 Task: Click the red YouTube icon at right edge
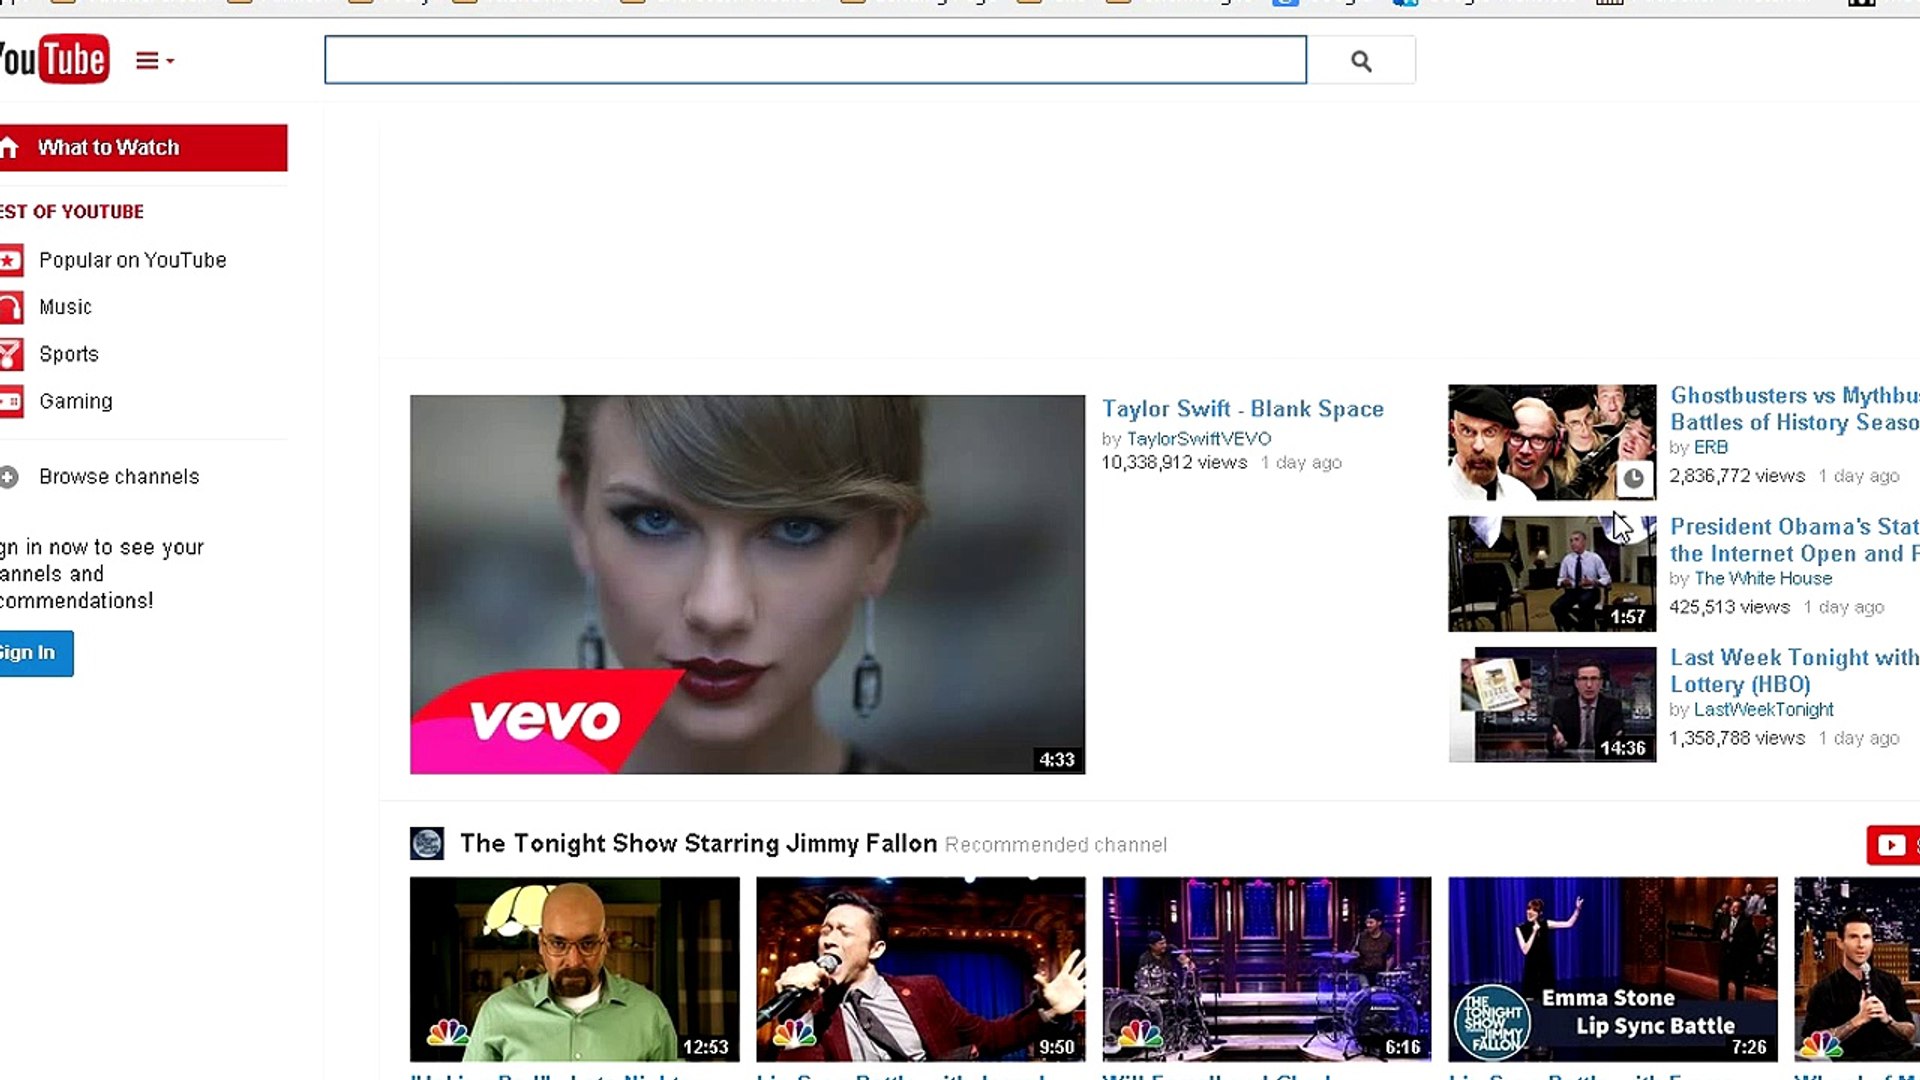(1891, 845)
